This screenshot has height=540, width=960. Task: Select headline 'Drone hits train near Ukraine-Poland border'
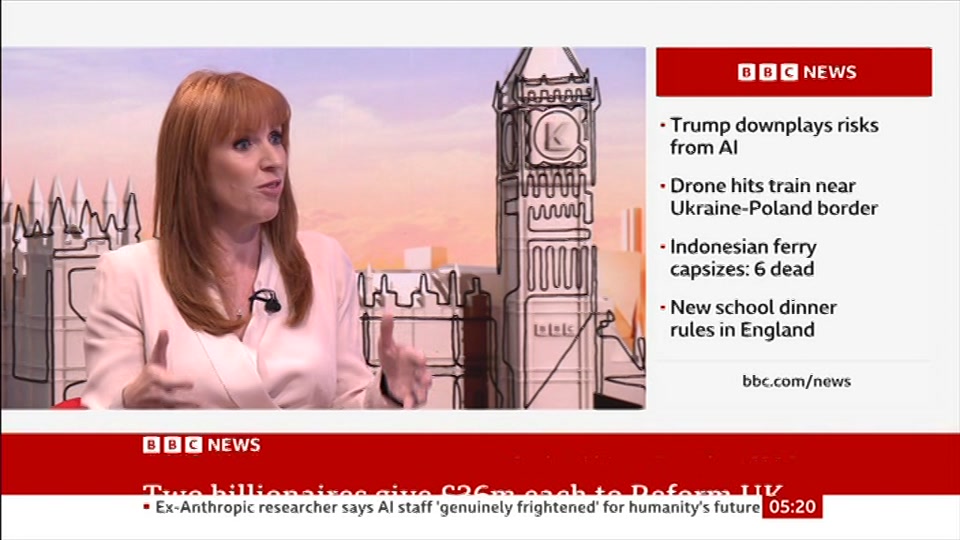pos(774,197)
